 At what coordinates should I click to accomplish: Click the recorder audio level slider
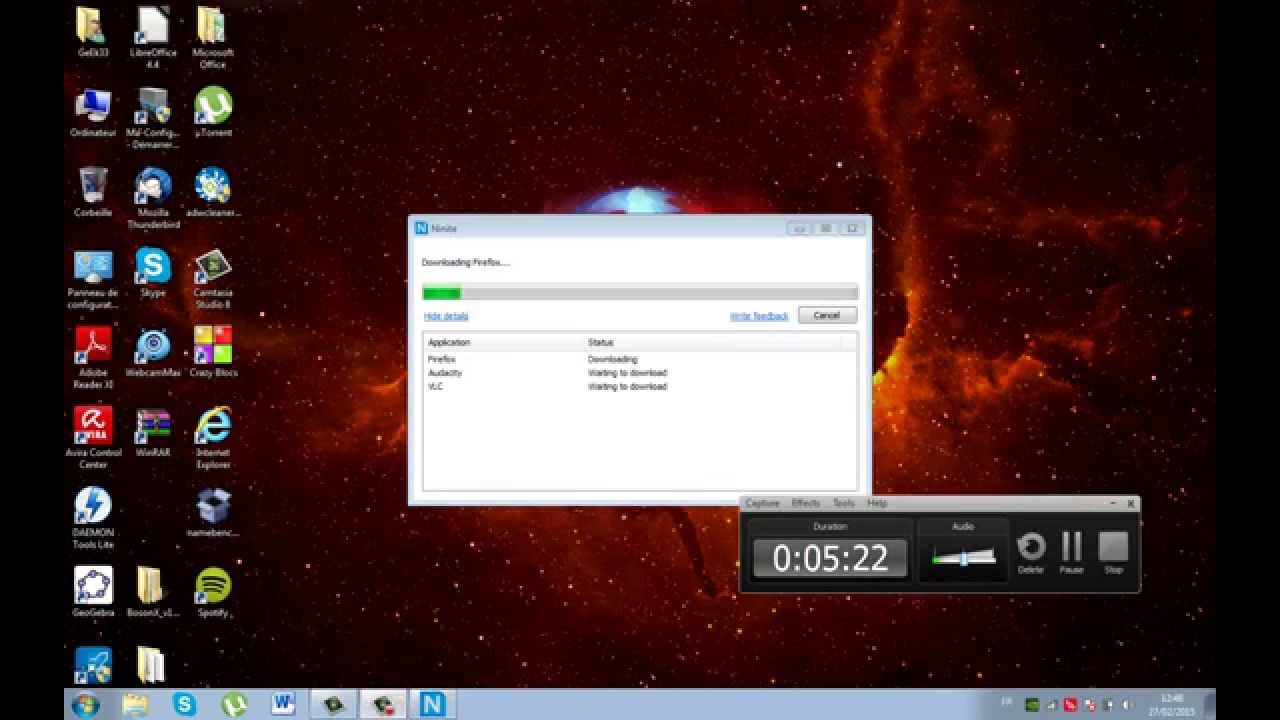[x=964, y=557]
